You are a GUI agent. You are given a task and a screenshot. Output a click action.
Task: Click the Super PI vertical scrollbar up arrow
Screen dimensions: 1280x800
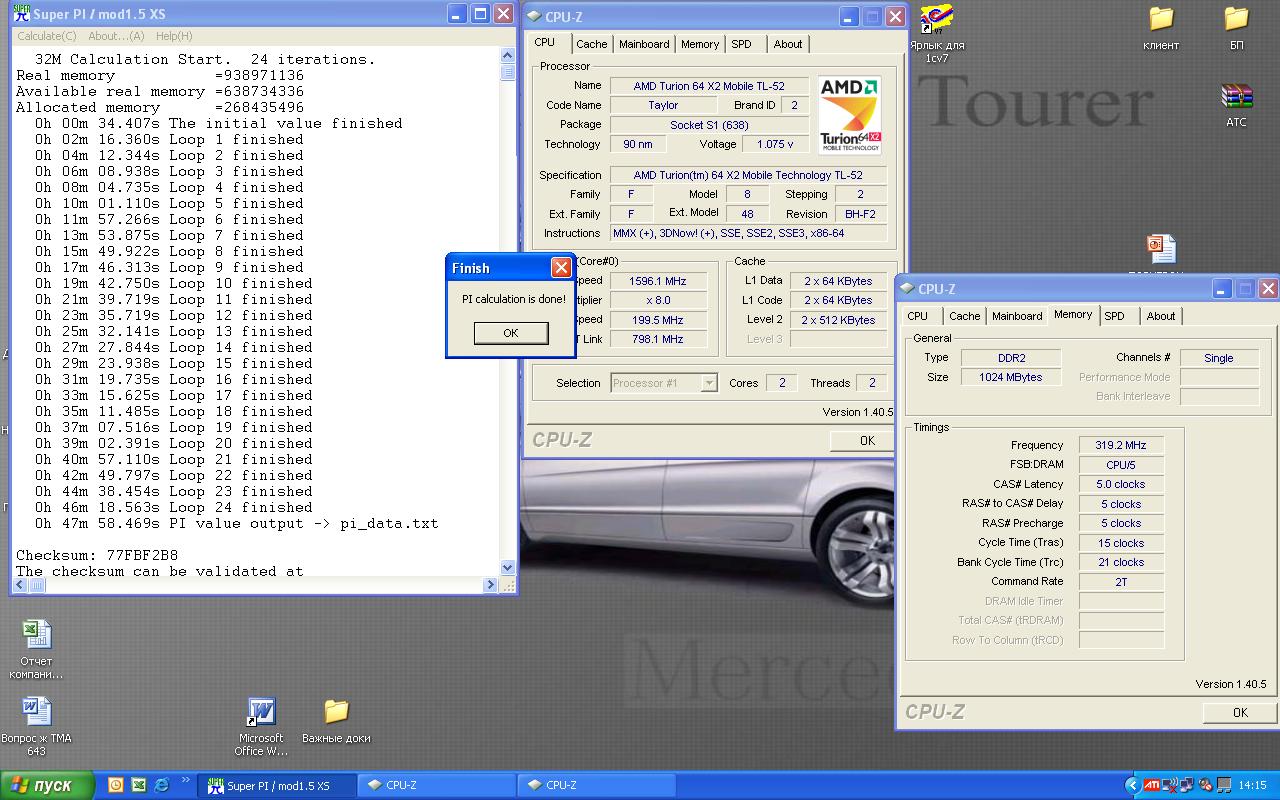click(507, 56)
